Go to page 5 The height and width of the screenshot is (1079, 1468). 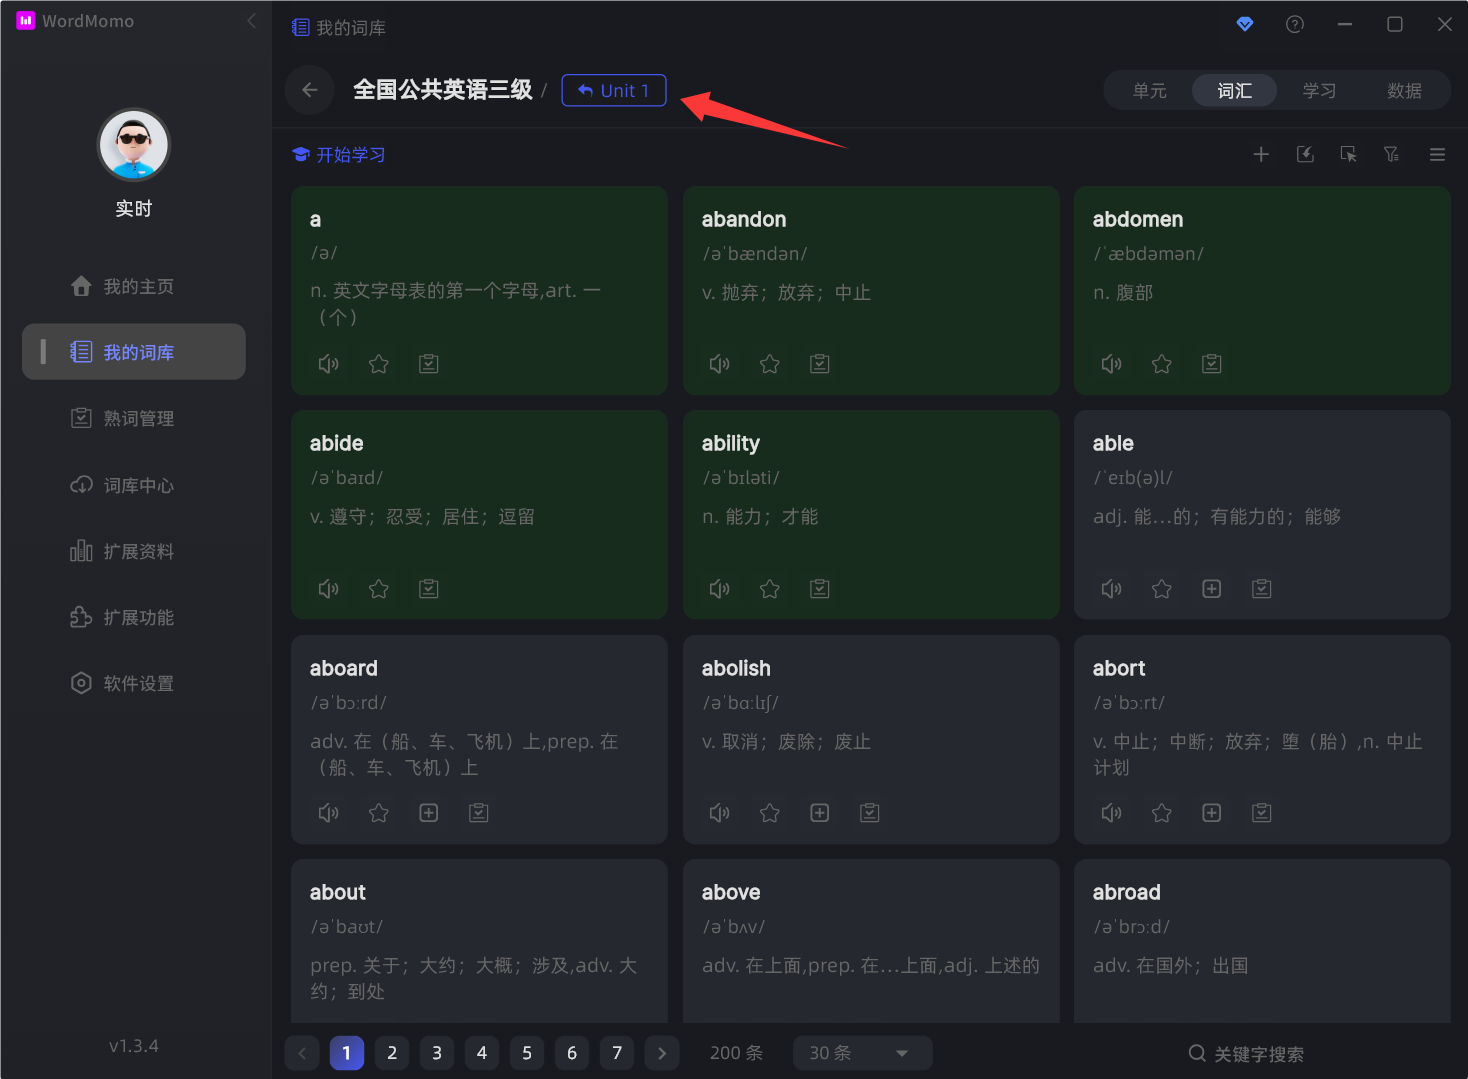coord(527,1053)
